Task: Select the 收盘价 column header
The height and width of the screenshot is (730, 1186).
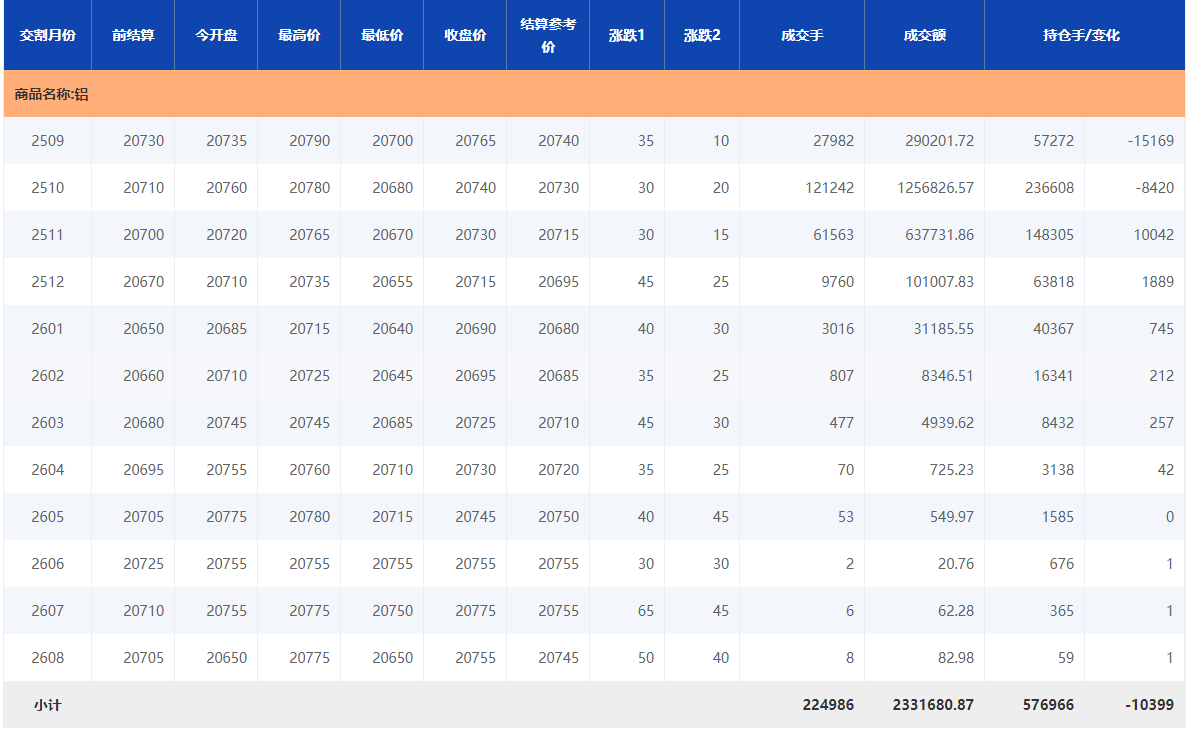Action: 465,35
